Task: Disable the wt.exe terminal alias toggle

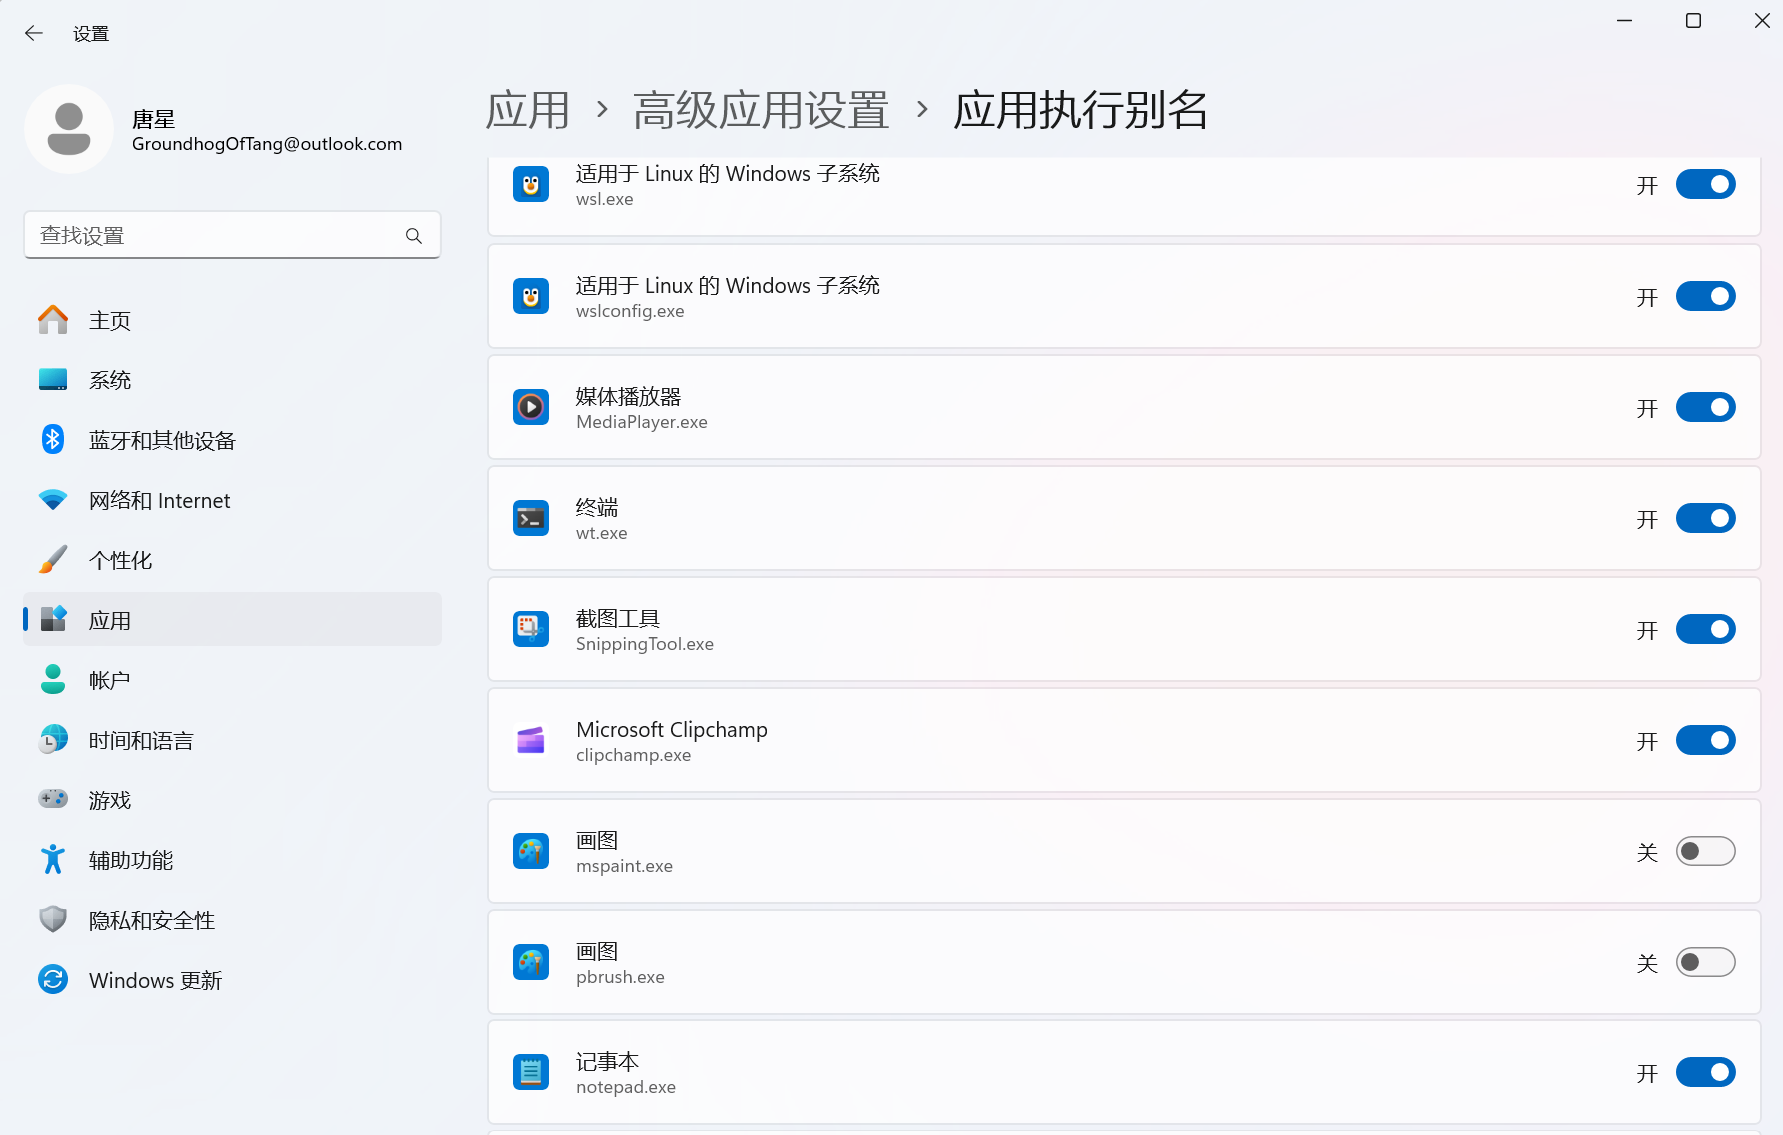Action: (x=1705, y=518)
